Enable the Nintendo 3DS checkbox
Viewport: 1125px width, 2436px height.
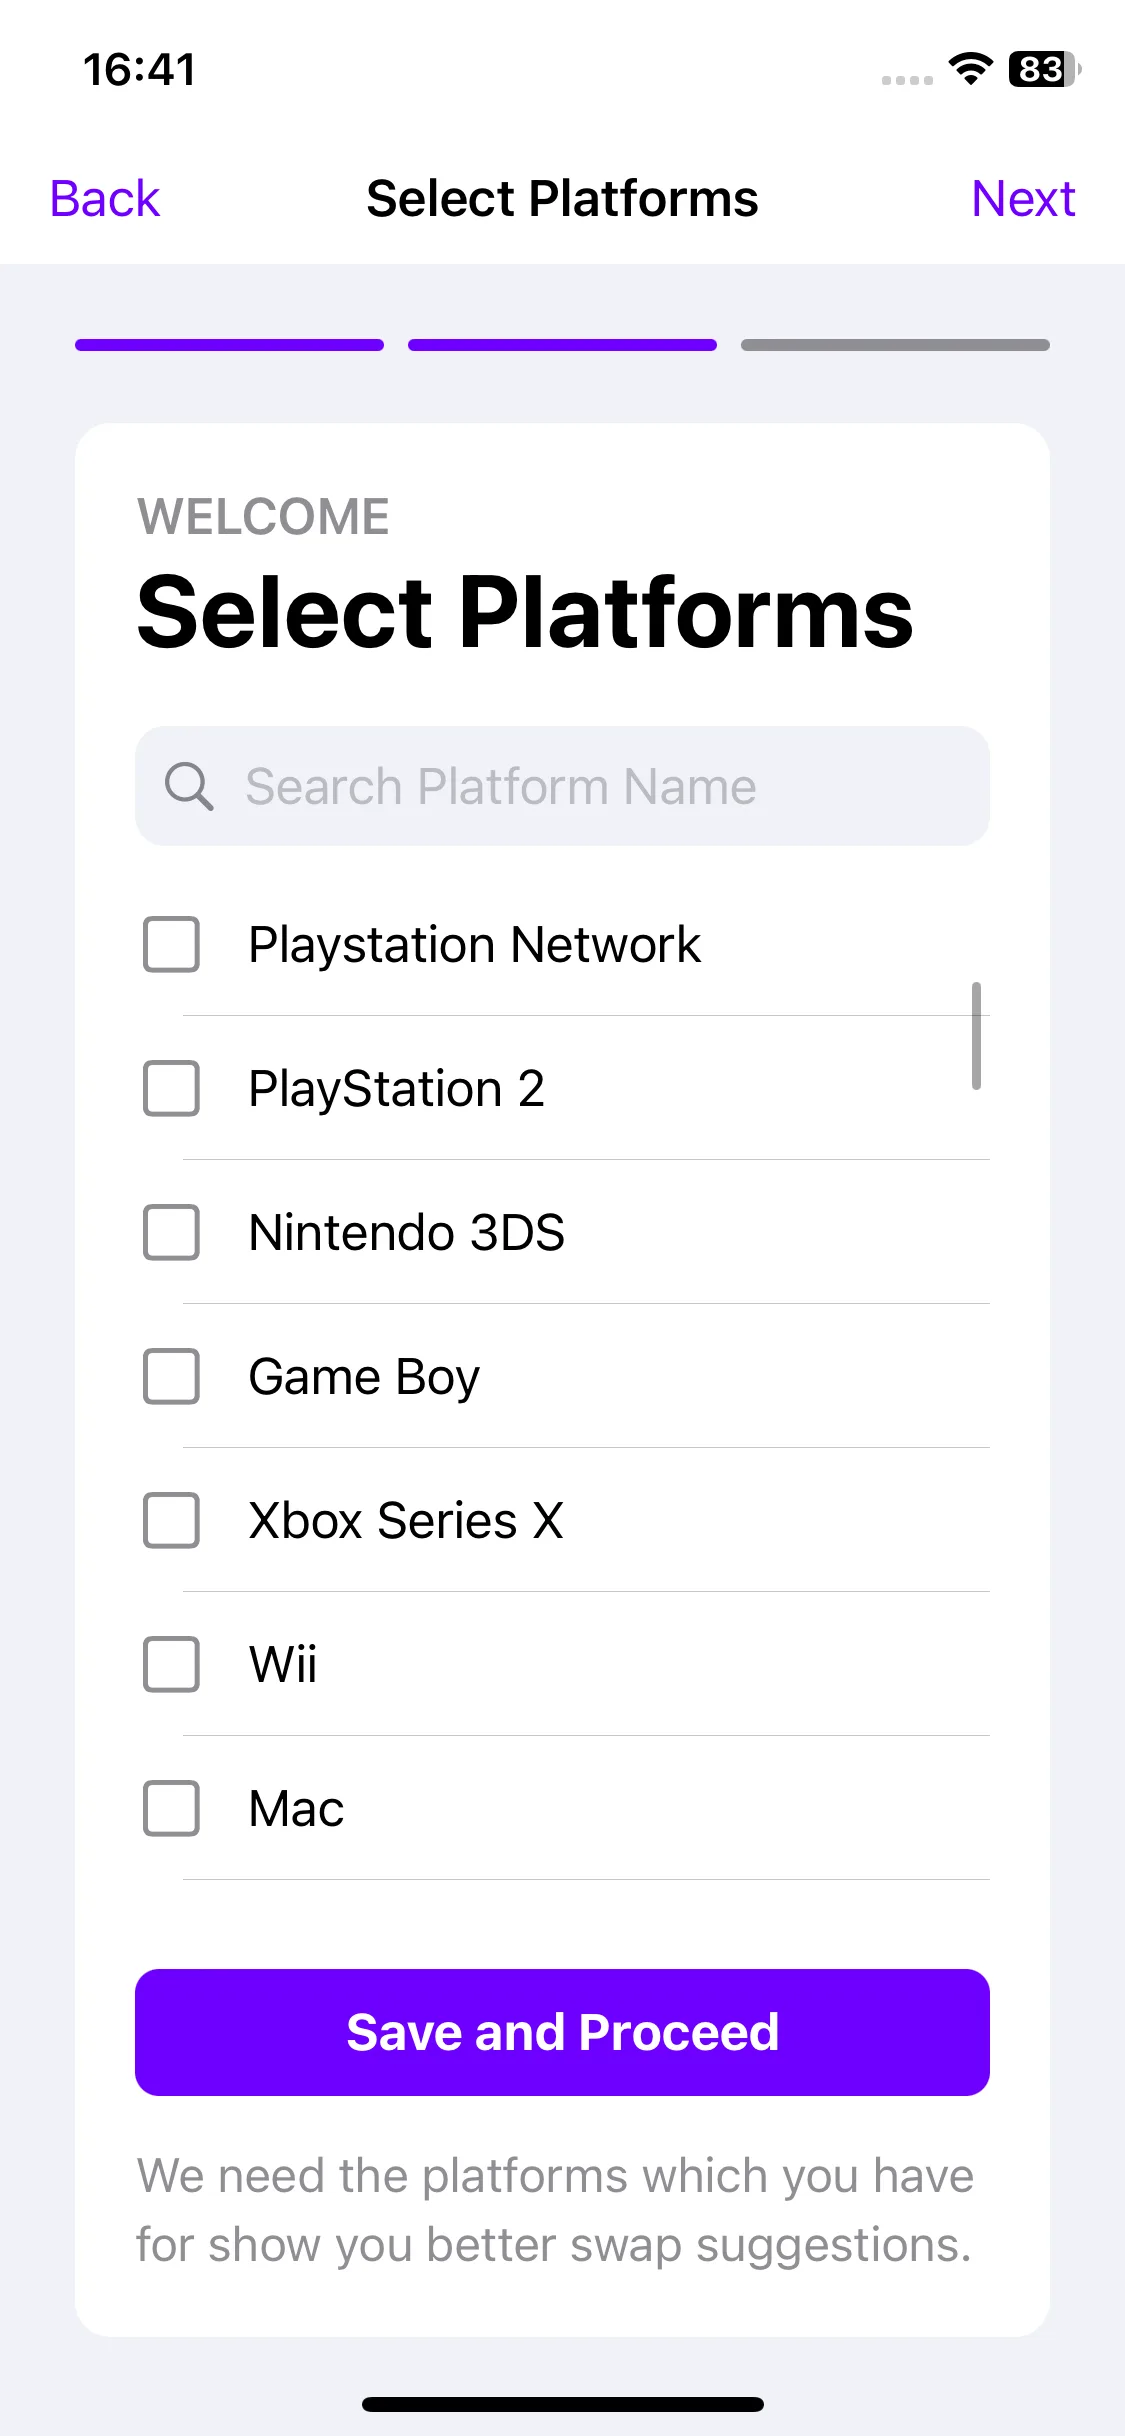click(171, 1232)
